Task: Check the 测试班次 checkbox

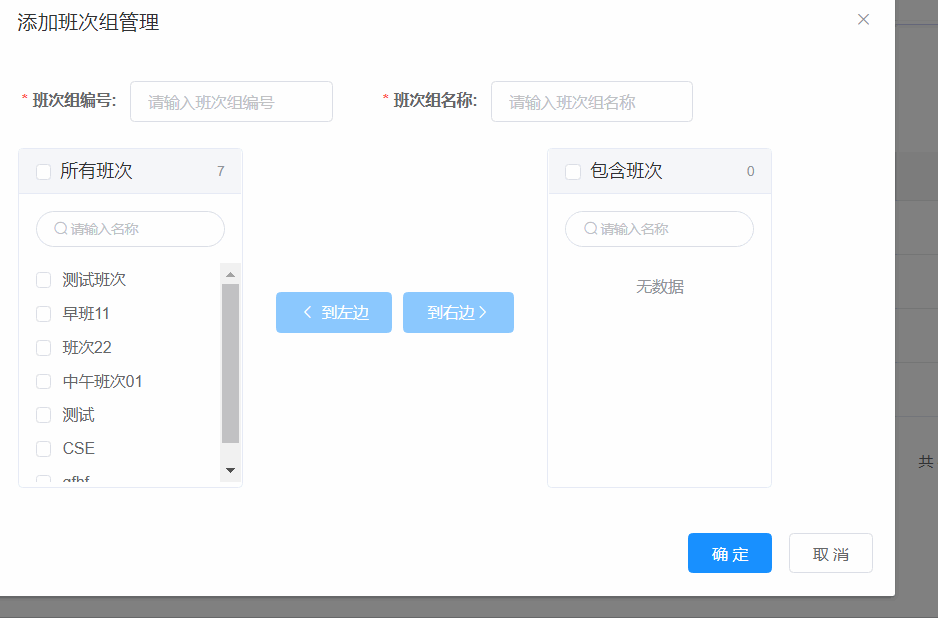Action: [x=43, y=280]
